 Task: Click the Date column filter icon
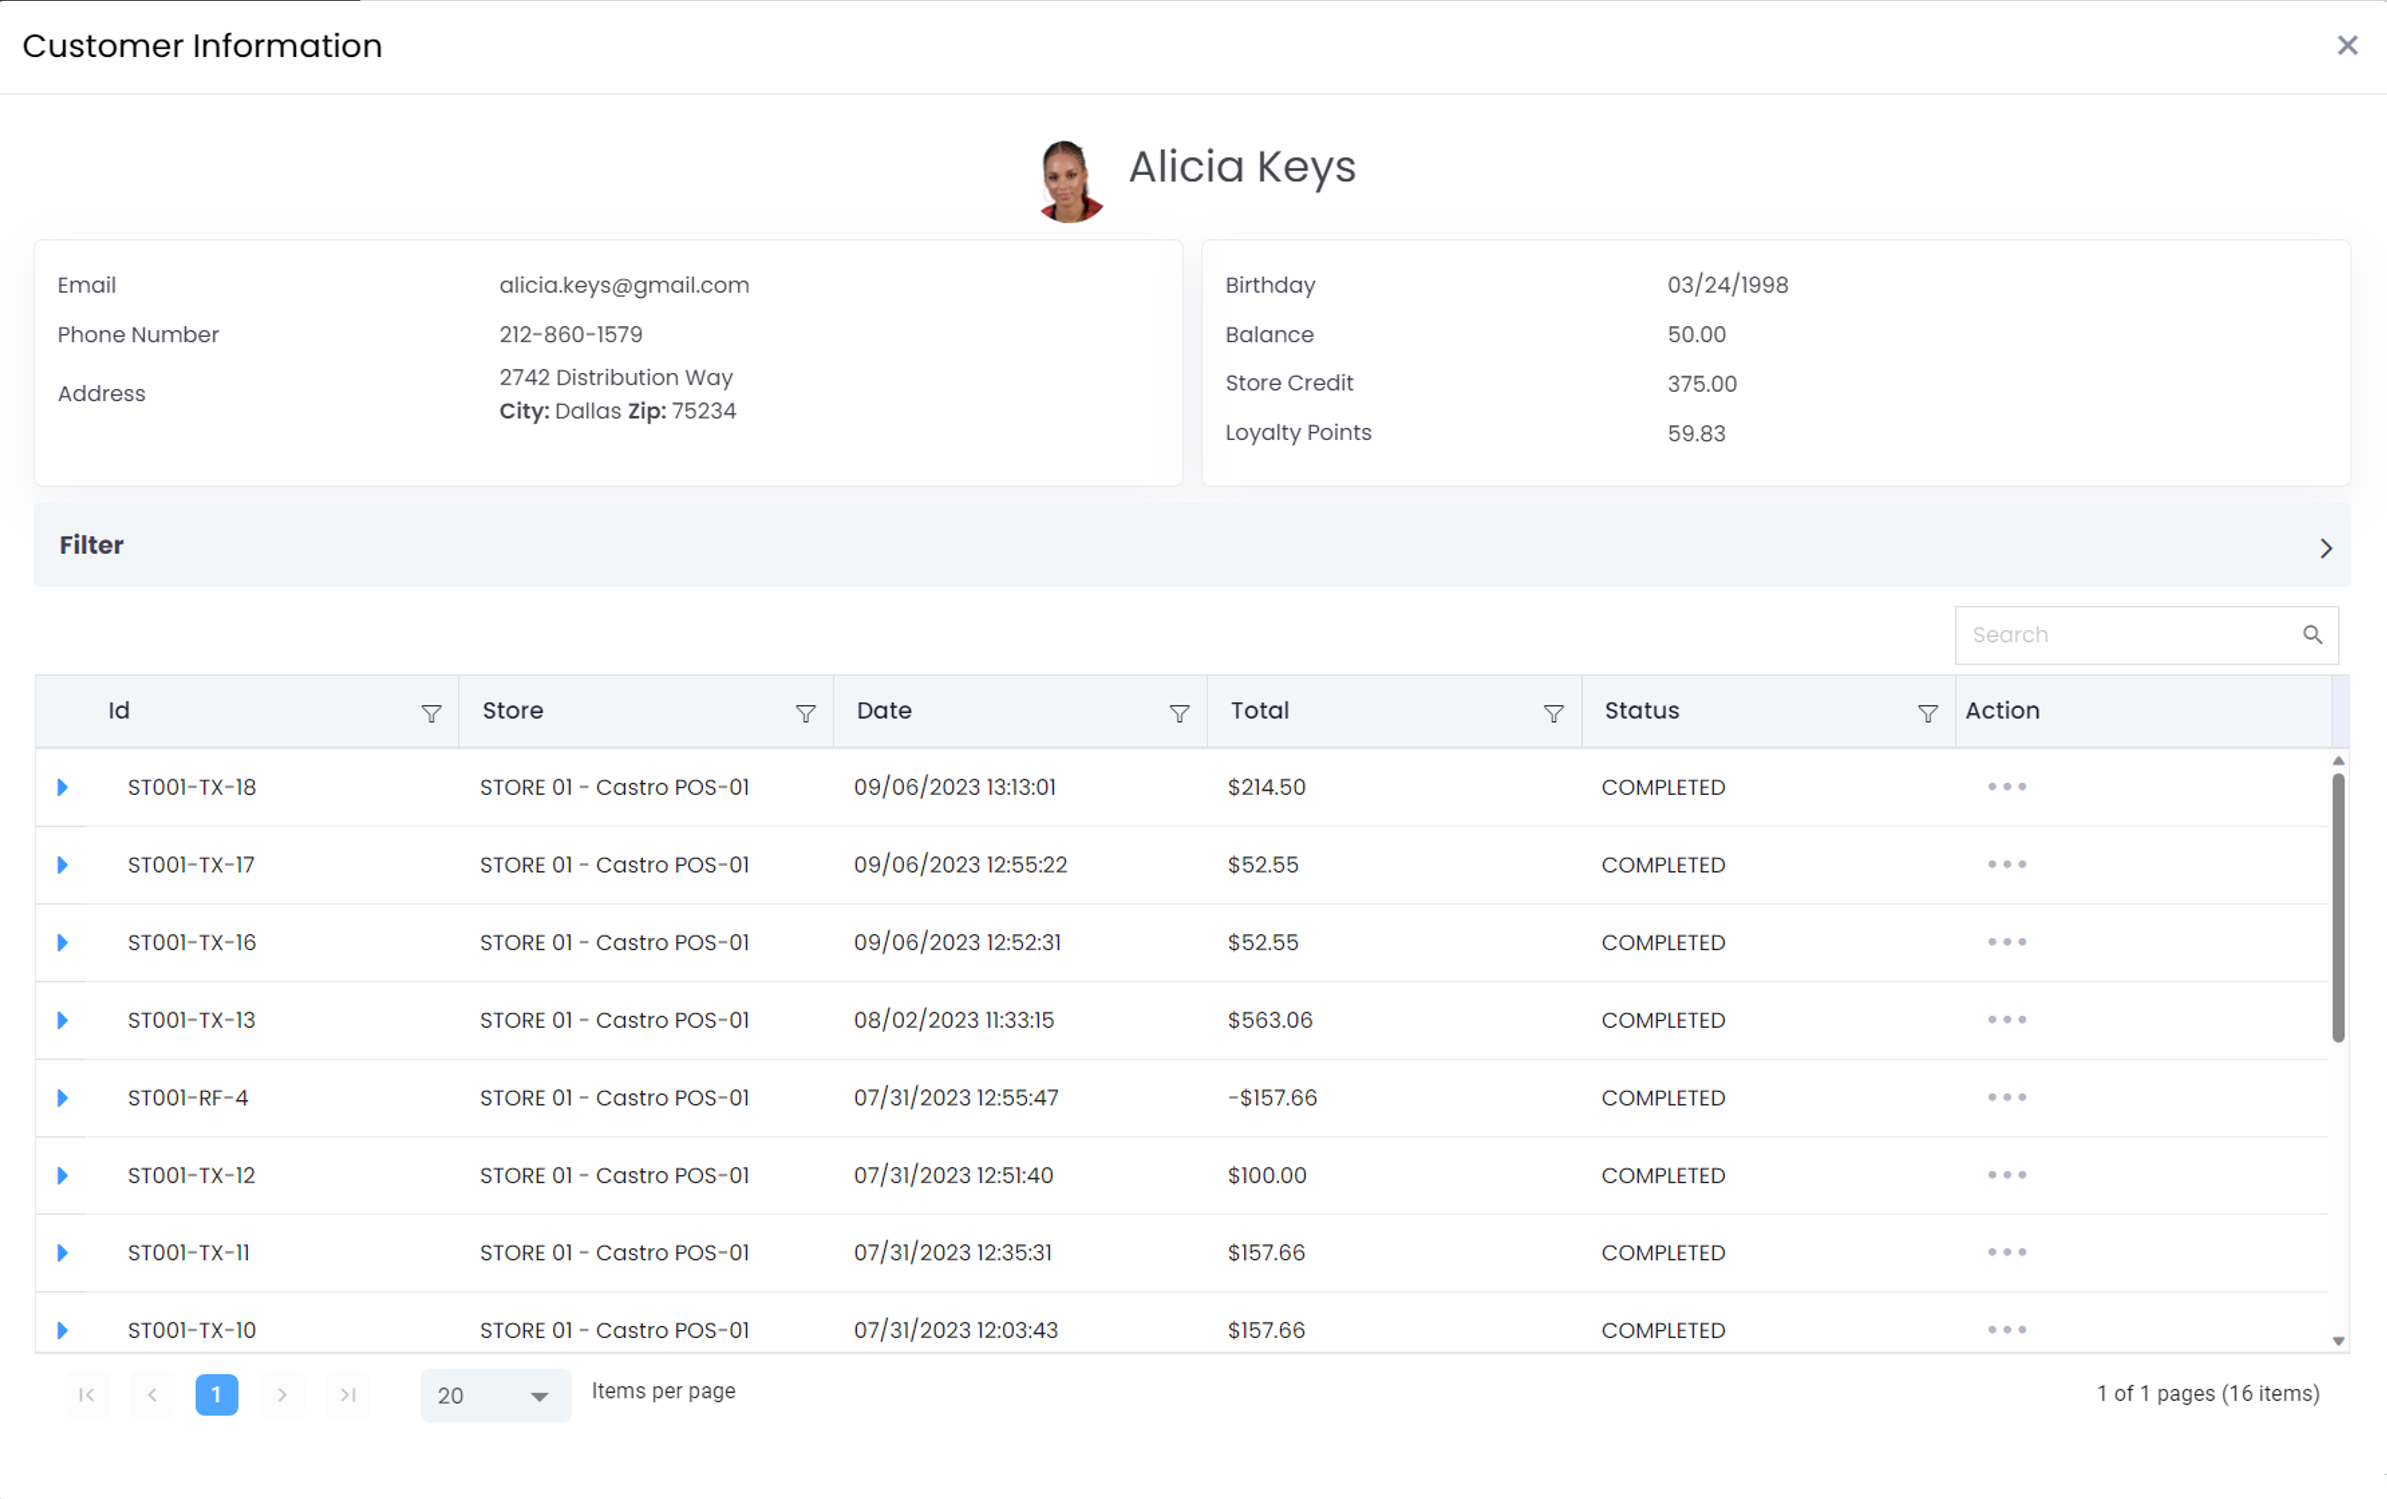(x=1179, y=713)
